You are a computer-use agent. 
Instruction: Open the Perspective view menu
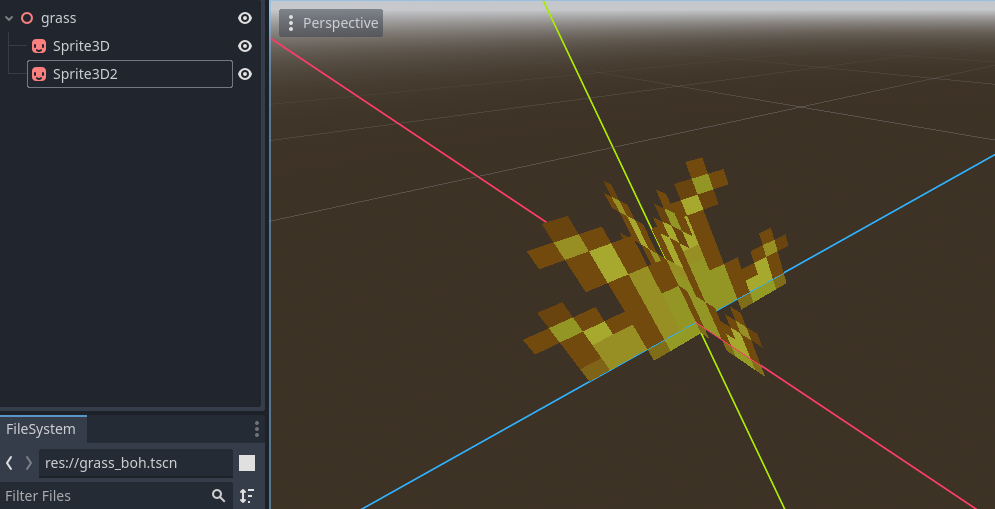[331, 23]
